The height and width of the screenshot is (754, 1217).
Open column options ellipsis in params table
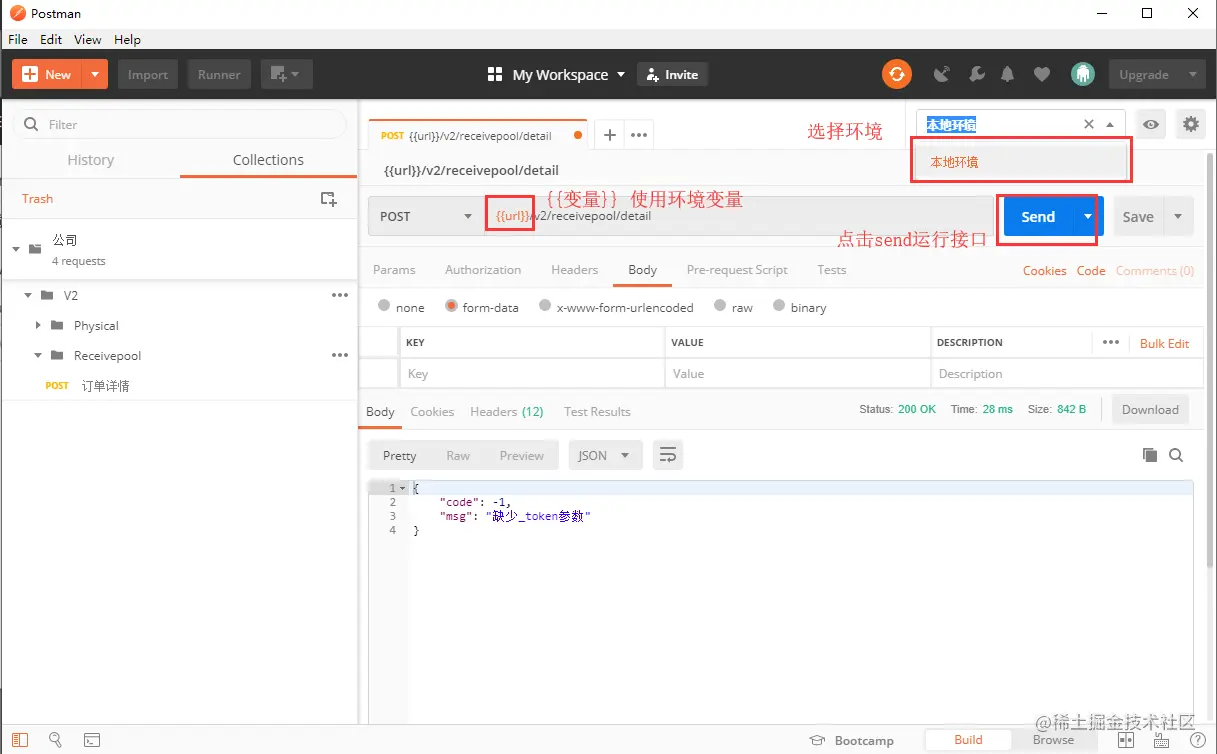tap(1111, 342)
